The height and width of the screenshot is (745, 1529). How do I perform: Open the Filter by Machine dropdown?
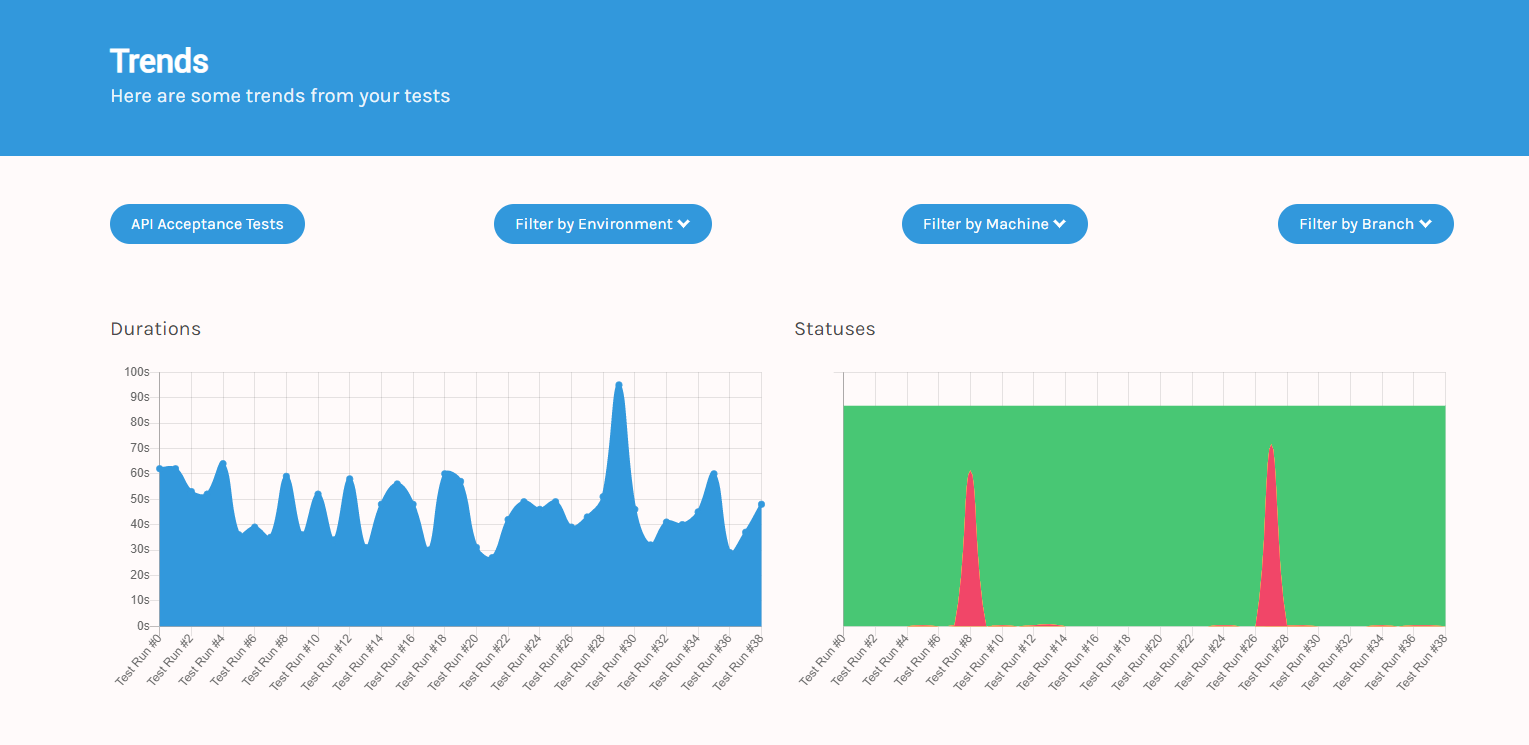995,224
